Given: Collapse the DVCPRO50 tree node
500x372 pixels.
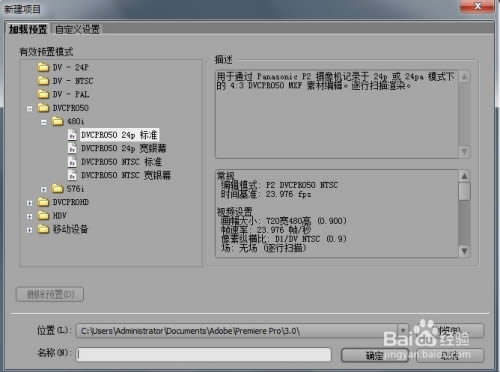Looking at the screenshot, I should (30, 109).
